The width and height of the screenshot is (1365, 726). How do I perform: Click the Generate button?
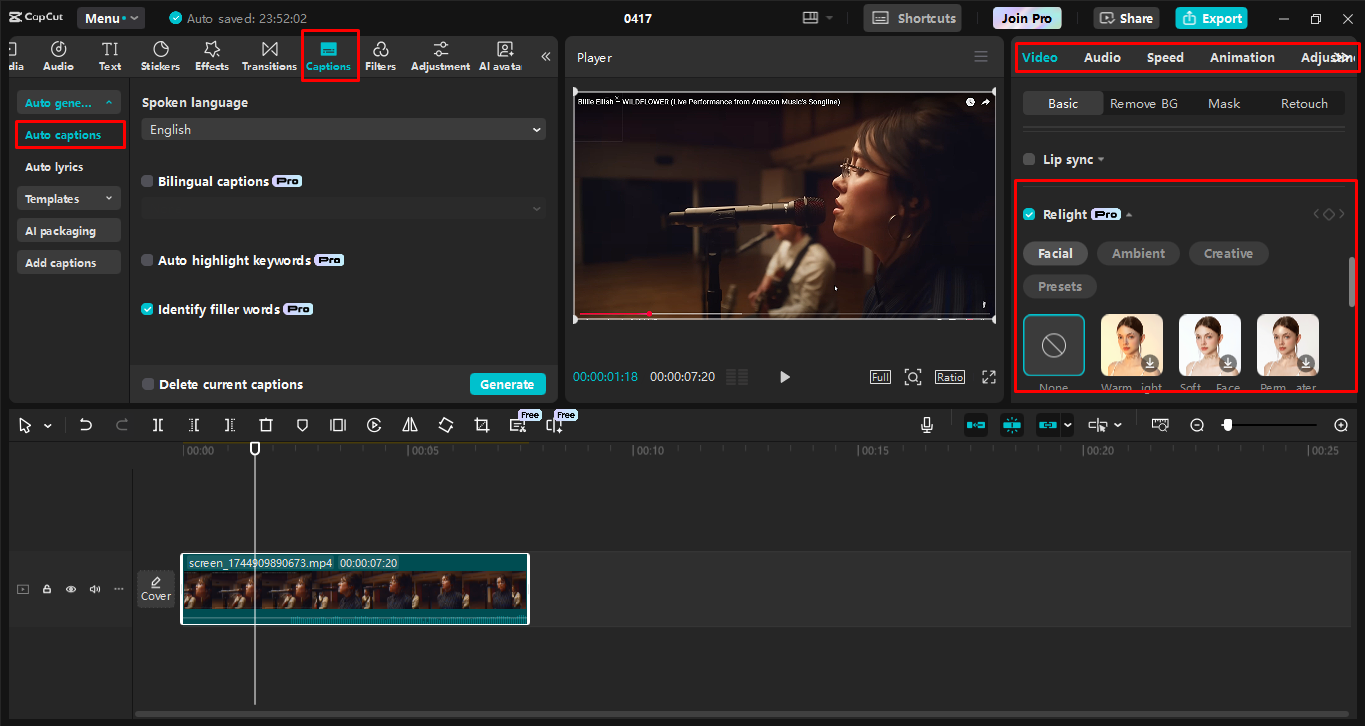[x=507, y=385]
